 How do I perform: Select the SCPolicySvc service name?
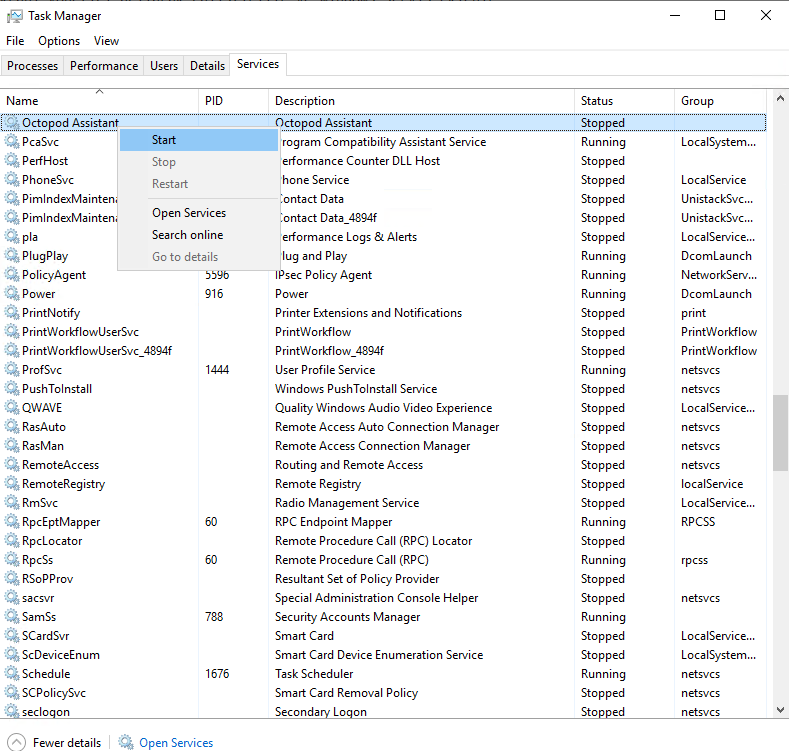pyautogui.click(x=54, y=693)
